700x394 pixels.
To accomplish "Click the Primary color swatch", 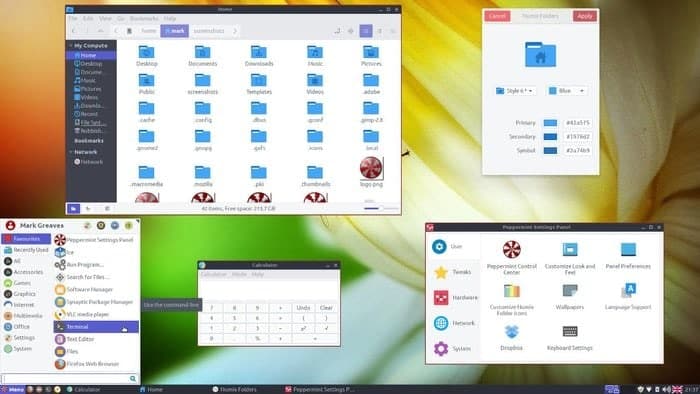I will pyautogui.click(x=550, y=123).
